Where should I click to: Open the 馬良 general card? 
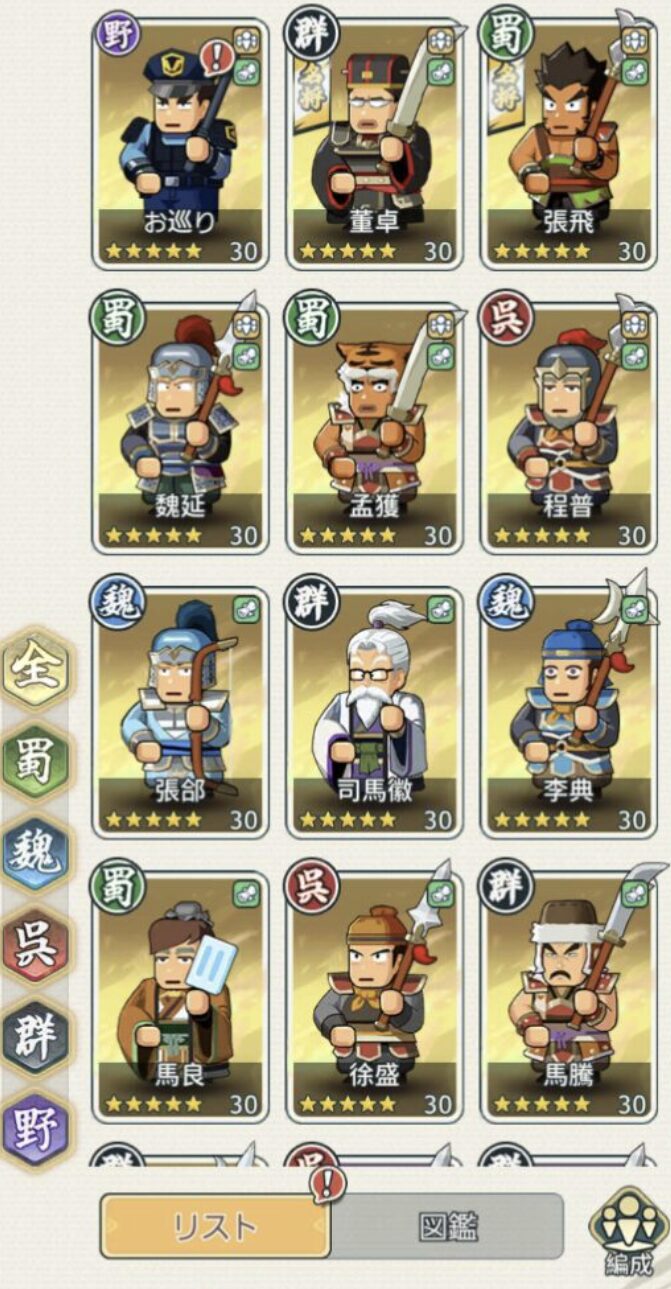[x=180, y=996]
